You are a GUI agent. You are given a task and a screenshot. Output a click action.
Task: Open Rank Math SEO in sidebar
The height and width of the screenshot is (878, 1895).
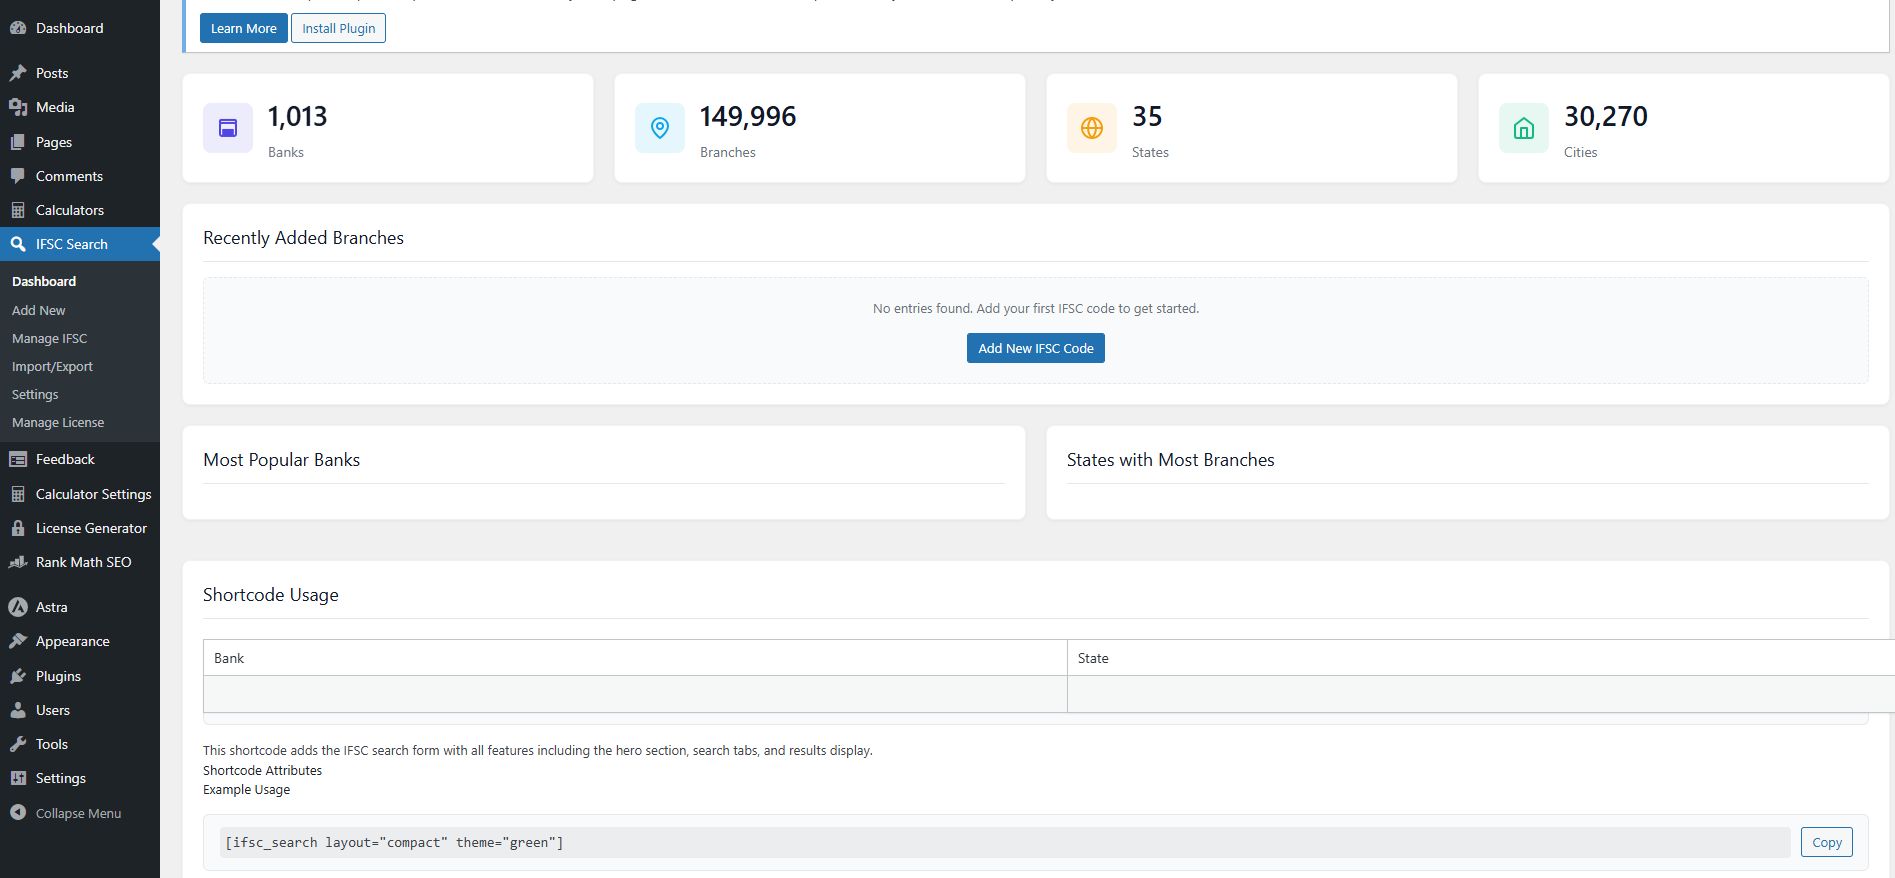[83, 562]
